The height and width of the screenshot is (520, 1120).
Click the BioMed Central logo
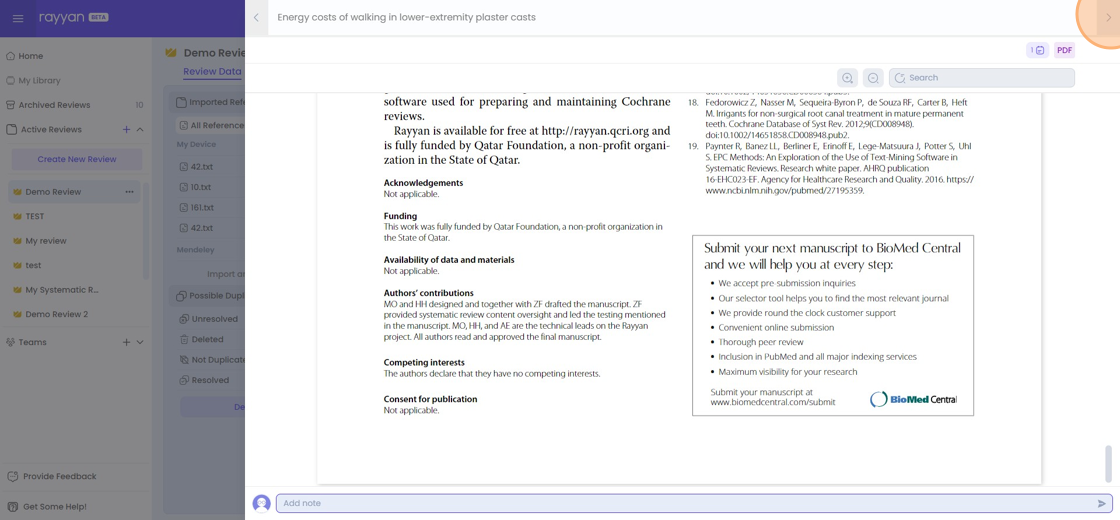pos(913,399)
